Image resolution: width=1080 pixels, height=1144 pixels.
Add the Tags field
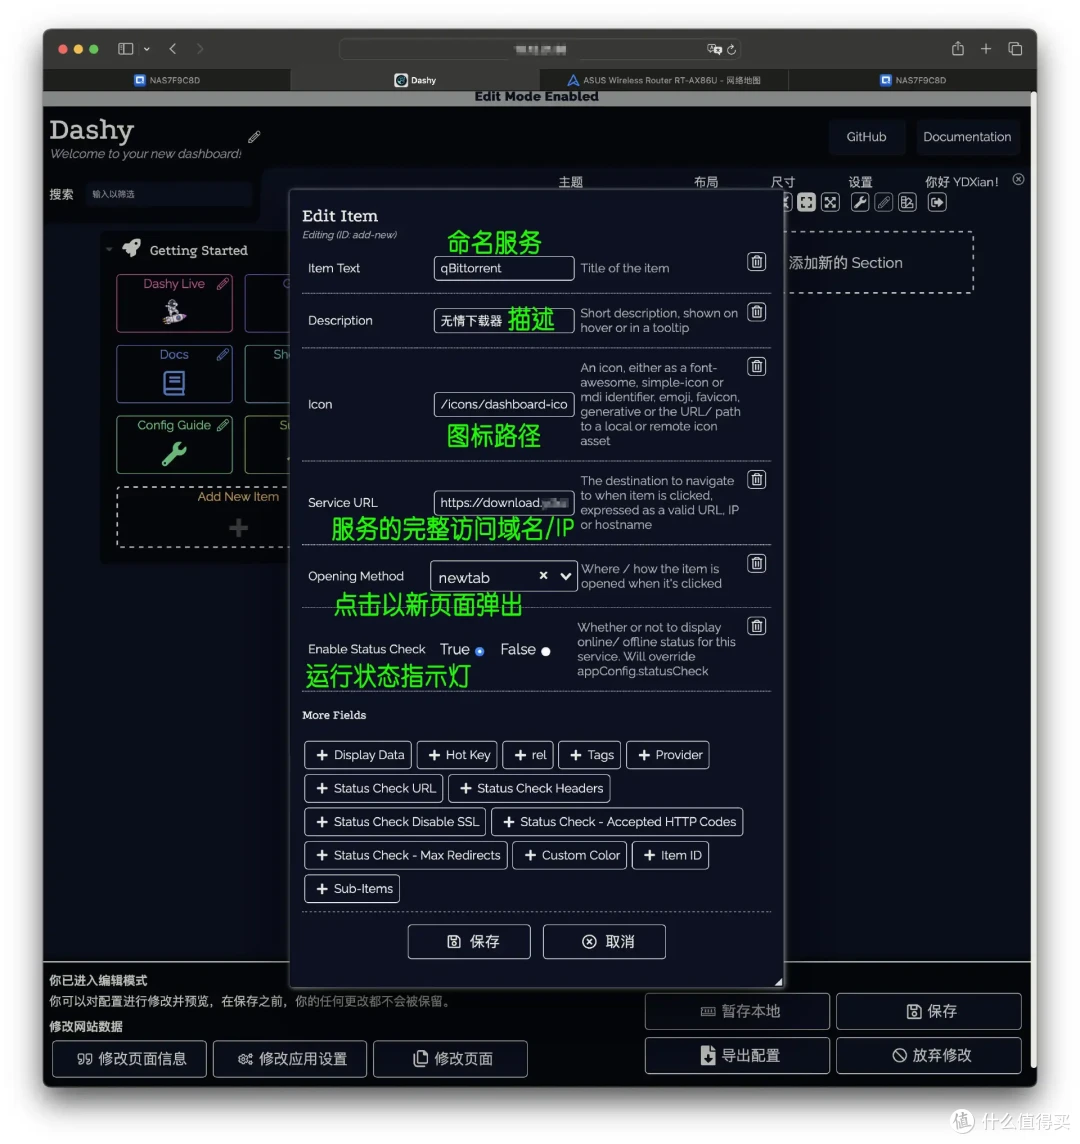pos(590,755)
